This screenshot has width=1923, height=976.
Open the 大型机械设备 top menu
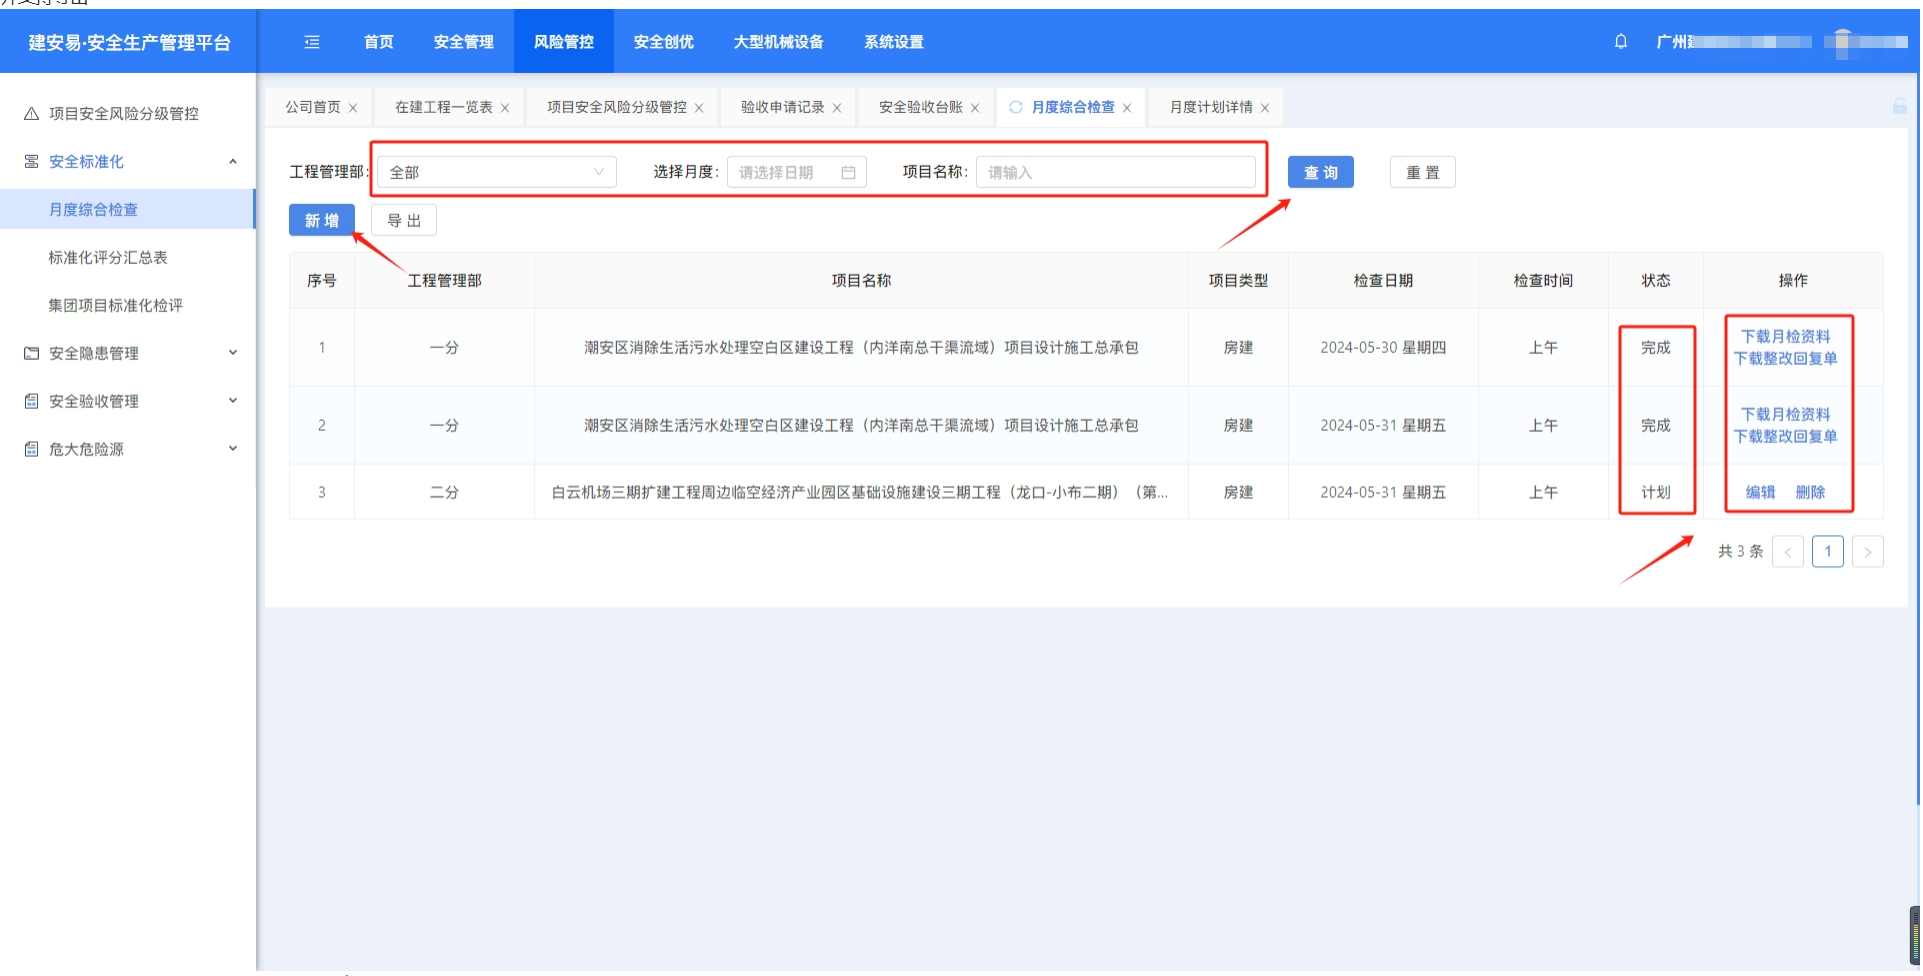coord(778,42)
